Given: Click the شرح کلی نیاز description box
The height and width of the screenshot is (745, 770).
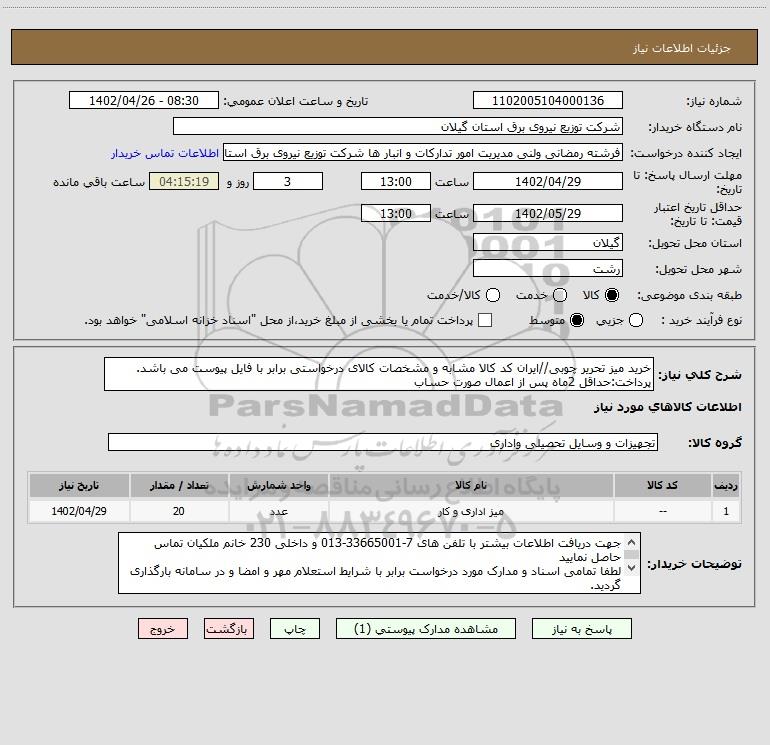Looking at the screenshot, I should (379, 375).
